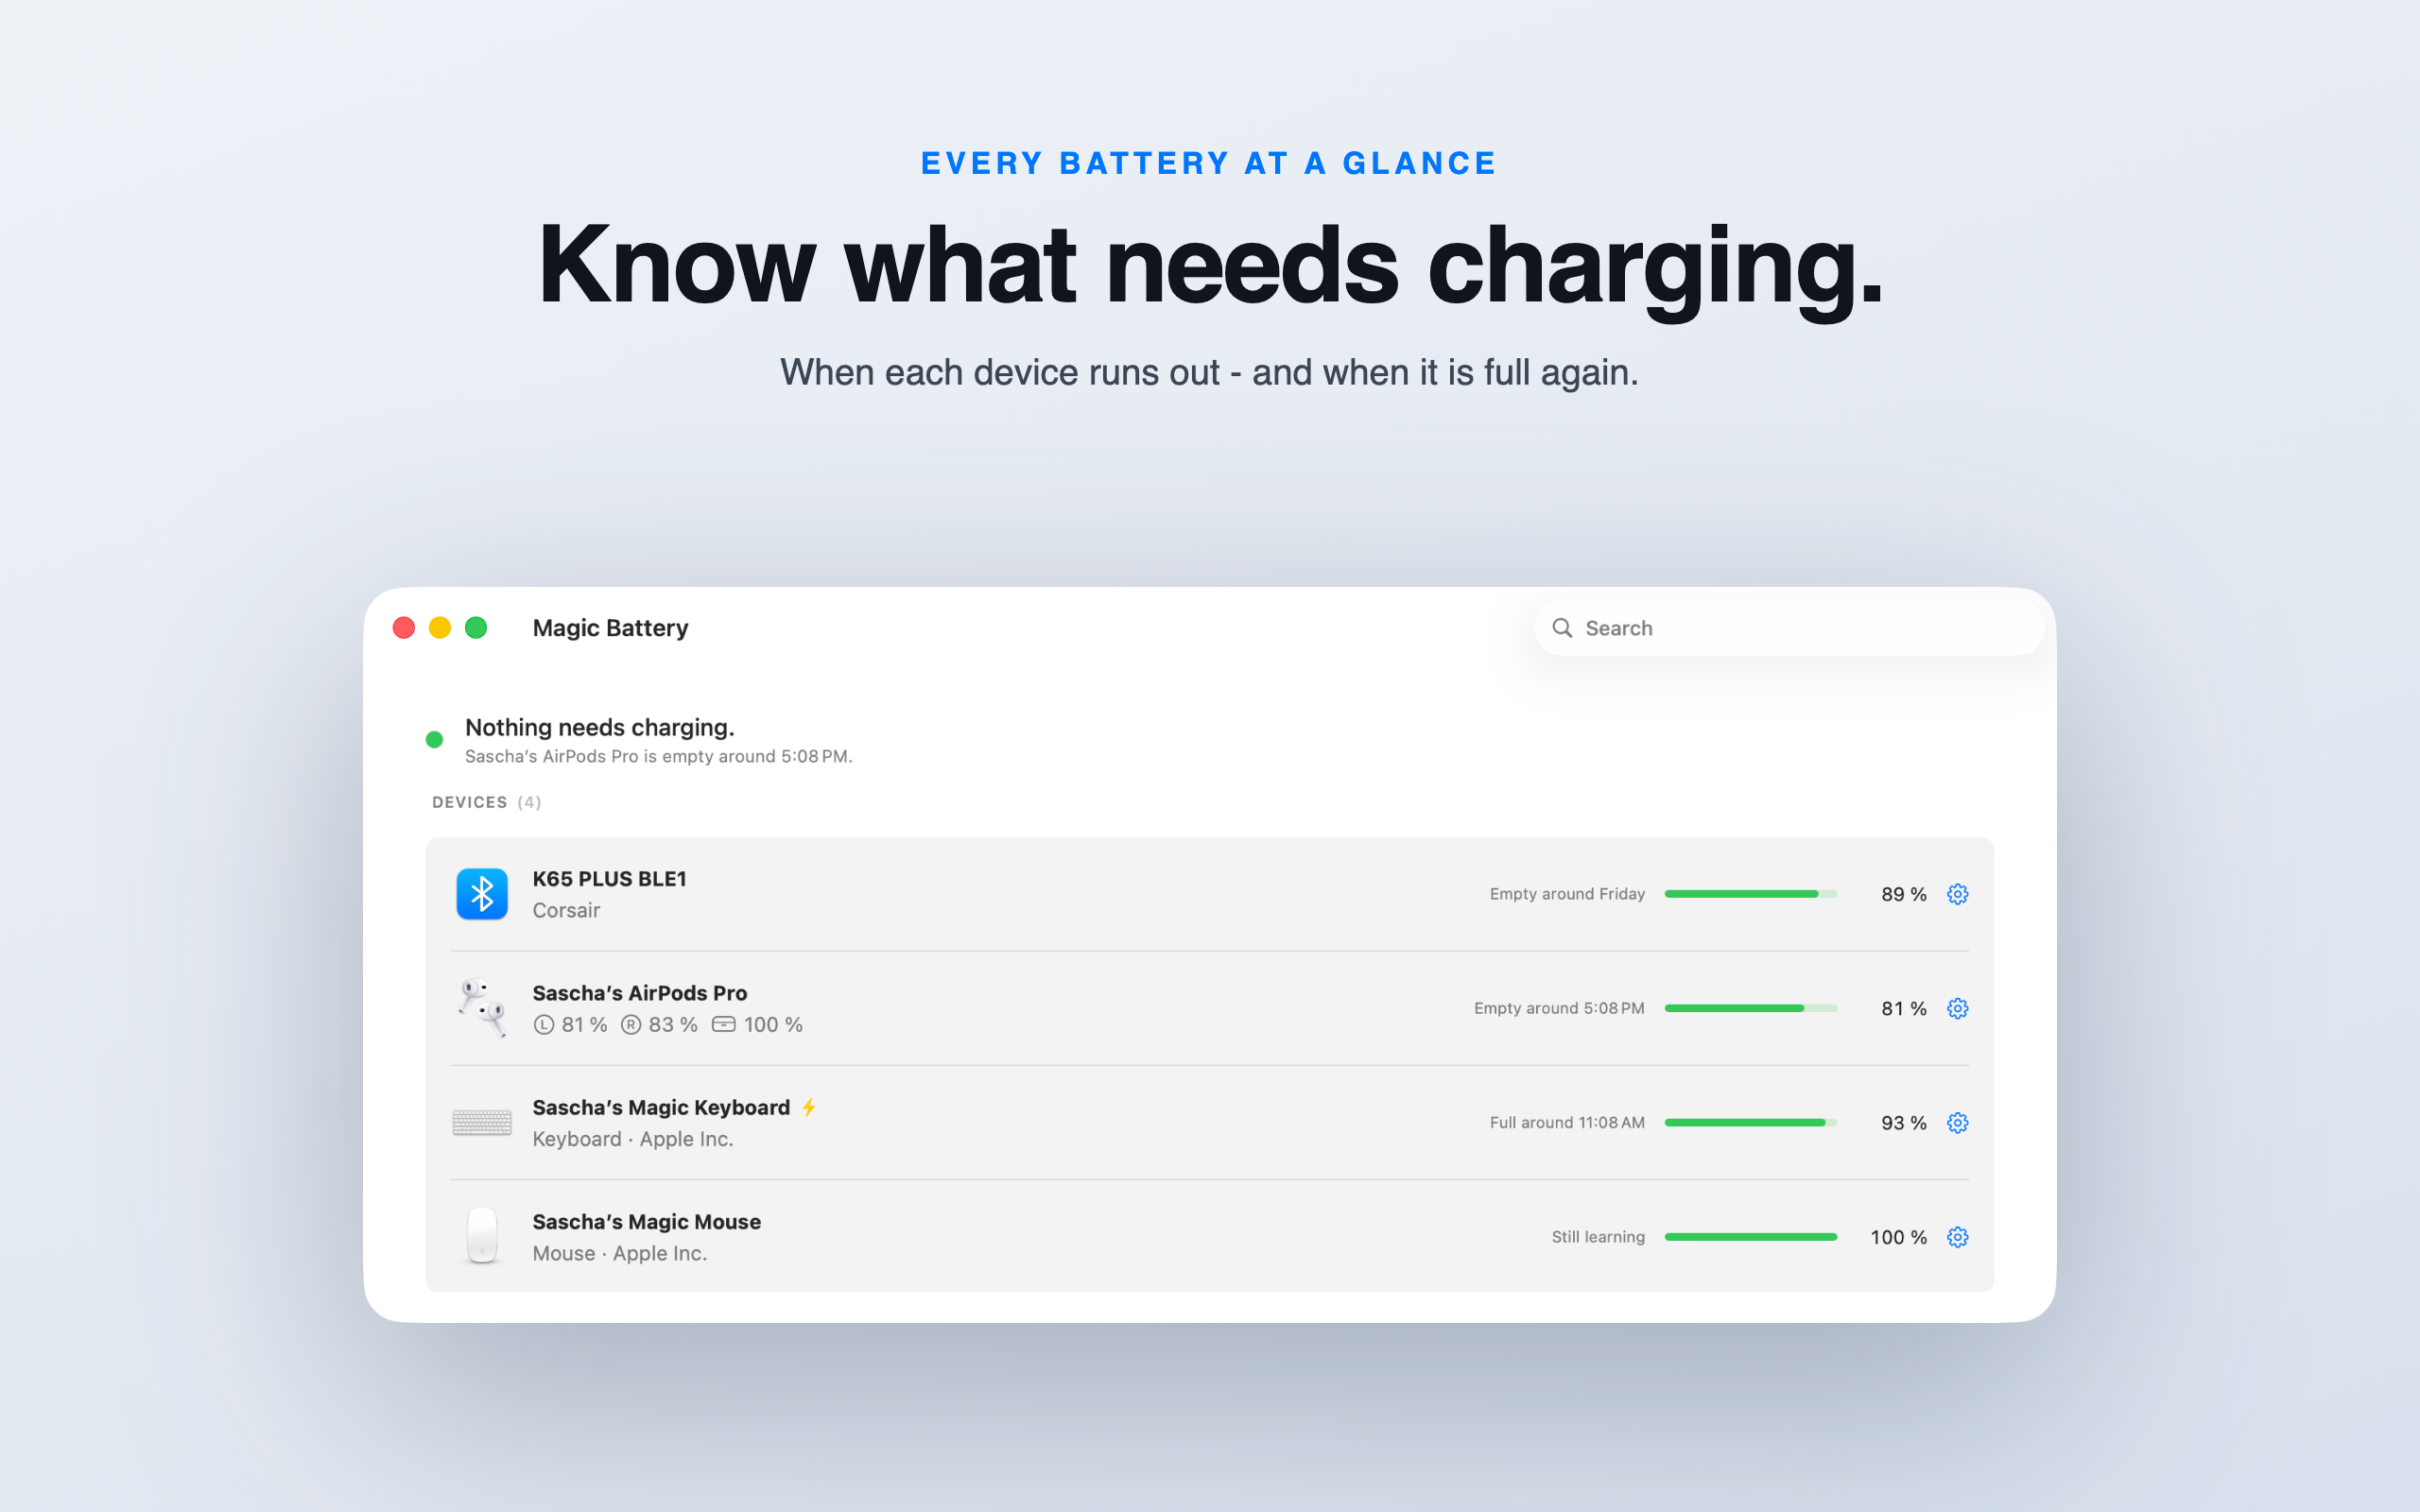2420x1512 pixels.
Task: Click the charging bolt next to Magic Keyboard
Action: click(809, 1107)
